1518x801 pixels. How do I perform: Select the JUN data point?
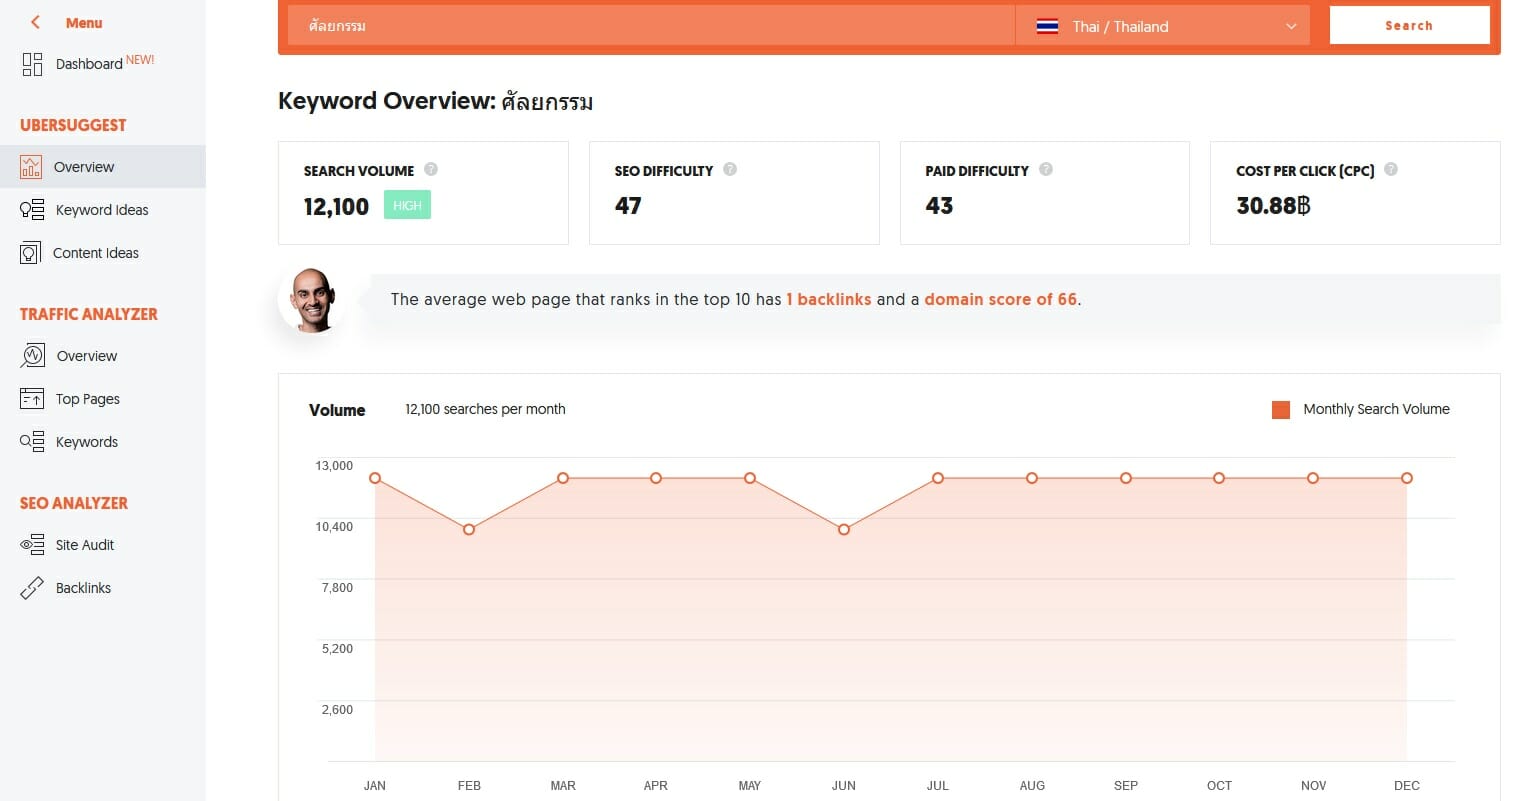point(844,529)
